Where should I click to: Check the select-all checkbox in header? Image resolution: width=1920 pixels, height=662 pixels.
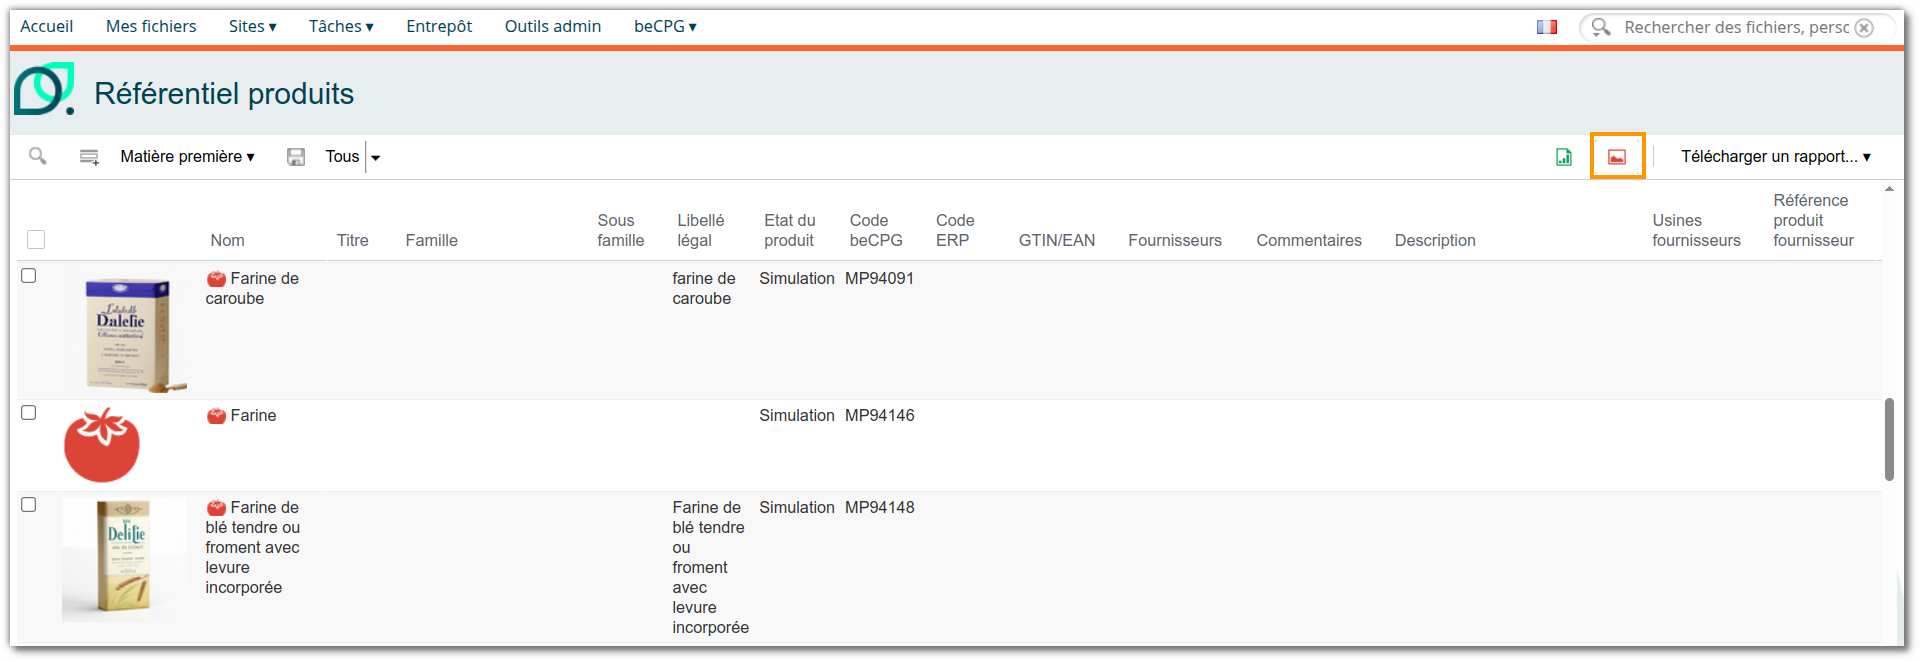pyautogui.click(x=36, y=239)
